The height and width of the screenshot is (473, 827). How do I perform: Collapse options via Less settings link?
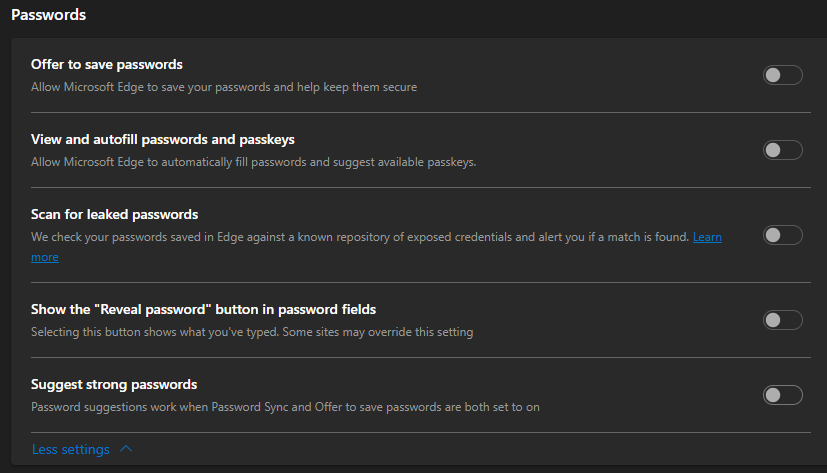click(71, 449)
